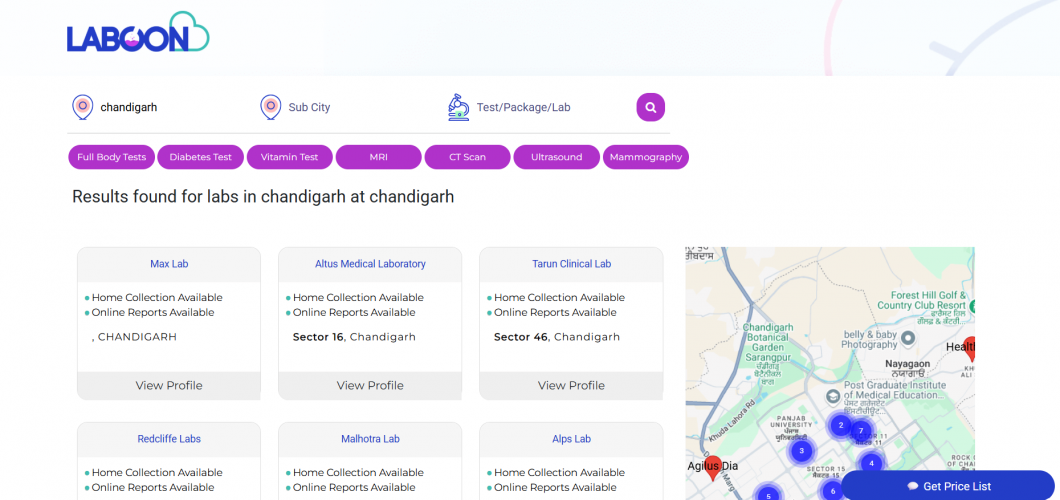Viewport: 1060px width, 500px height.
Task: Open the Max Lab title link
Action: click(169, 264)
